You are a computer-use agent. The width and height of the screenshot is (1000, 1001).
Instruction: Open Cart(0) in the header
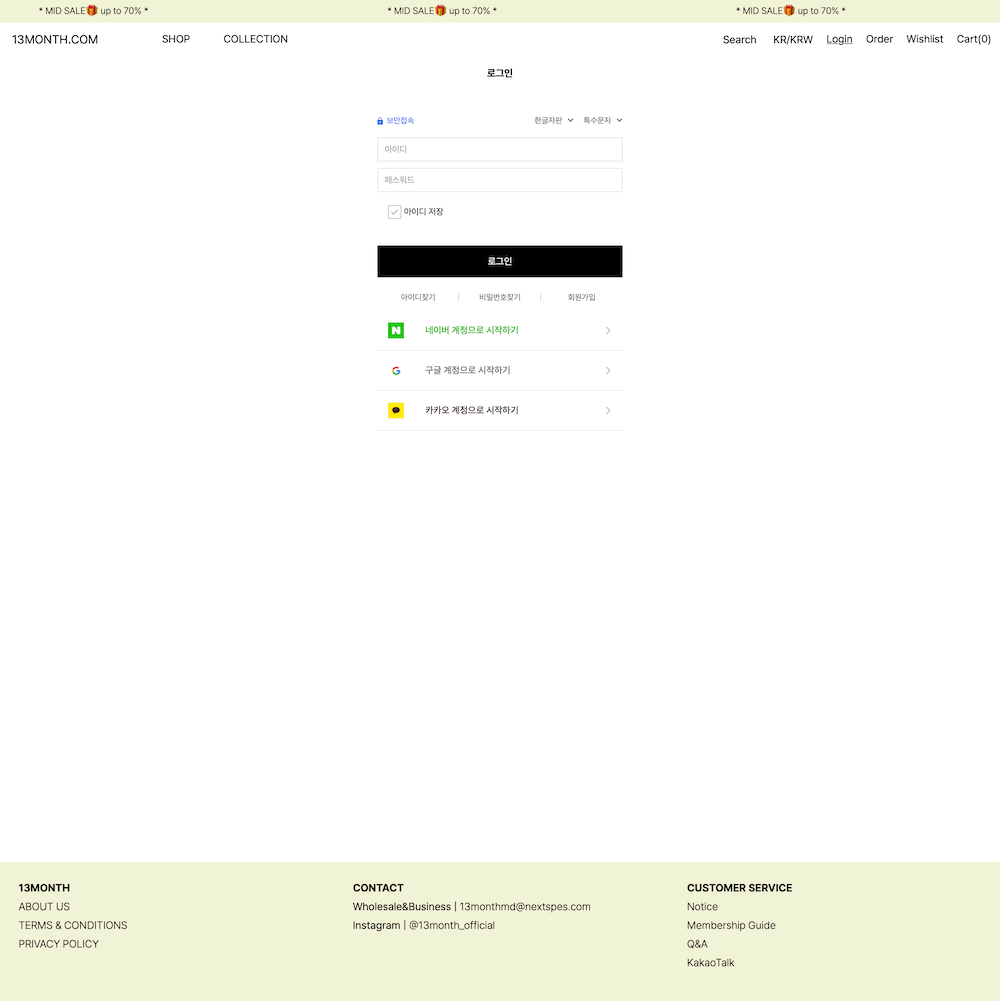(973, 39)
